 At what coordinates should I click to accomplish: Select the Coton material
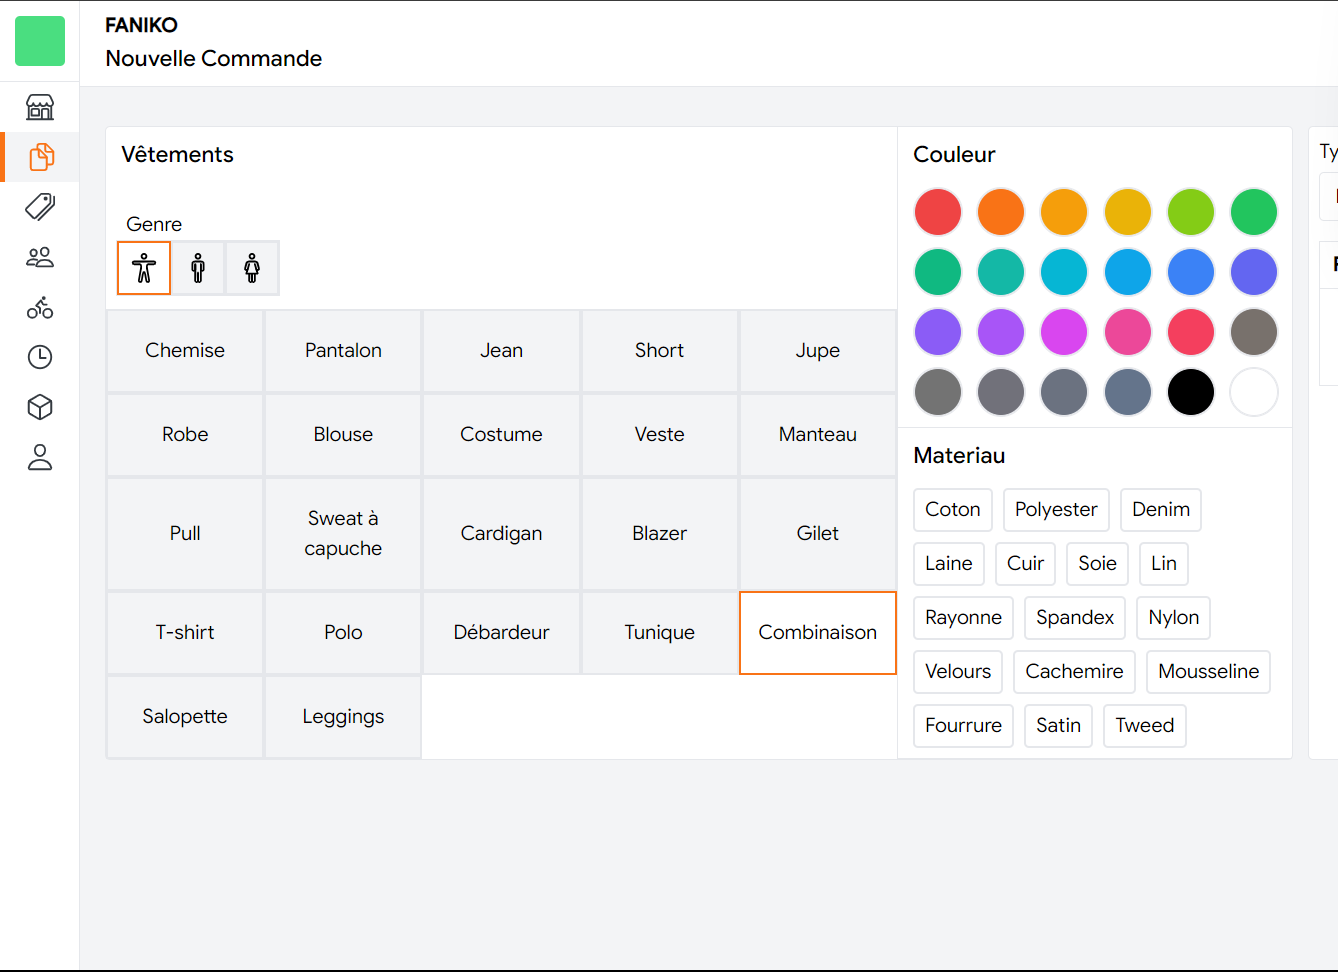pos(952,510)
